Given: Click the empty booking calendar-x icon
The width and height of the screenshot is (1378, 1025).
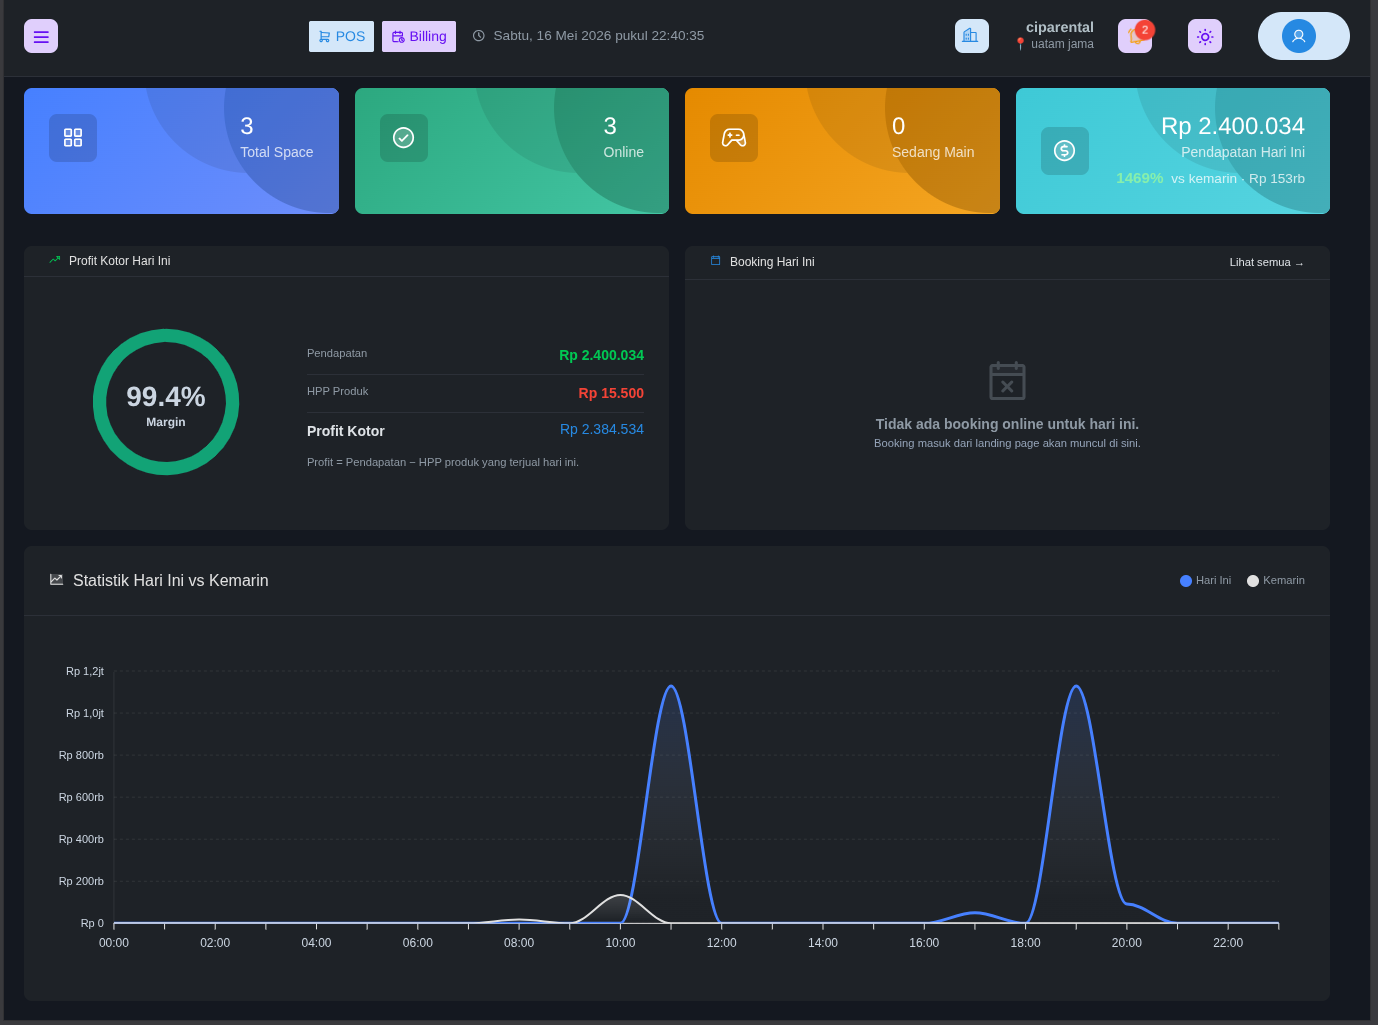Looking at the screenshot, I should click(1007, 381).
